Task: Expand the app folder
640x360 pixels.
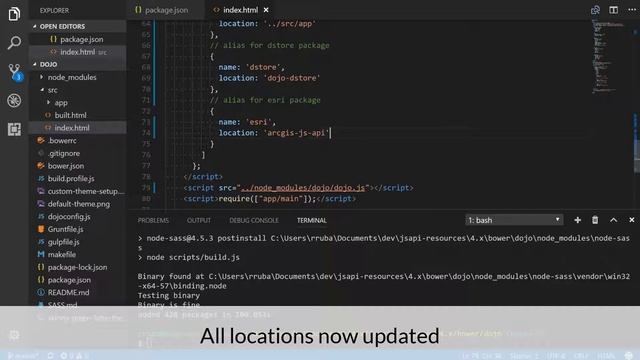Action: (78, 102)
